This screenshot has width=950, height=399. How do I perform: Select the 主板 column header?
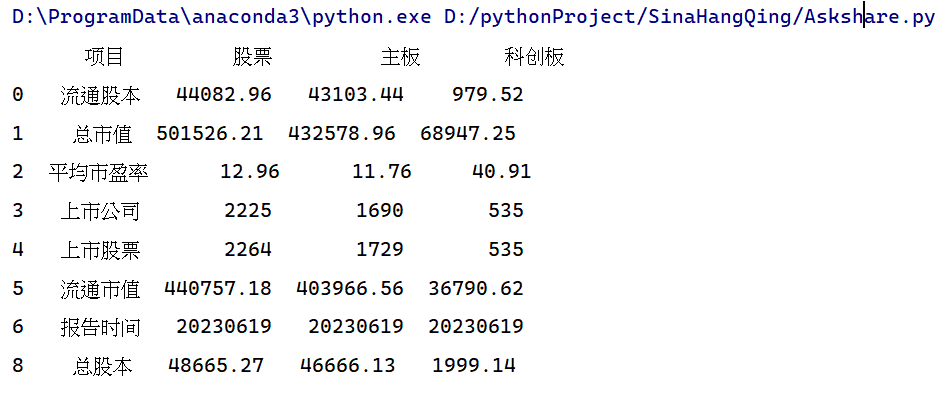(x=400, y=56)
